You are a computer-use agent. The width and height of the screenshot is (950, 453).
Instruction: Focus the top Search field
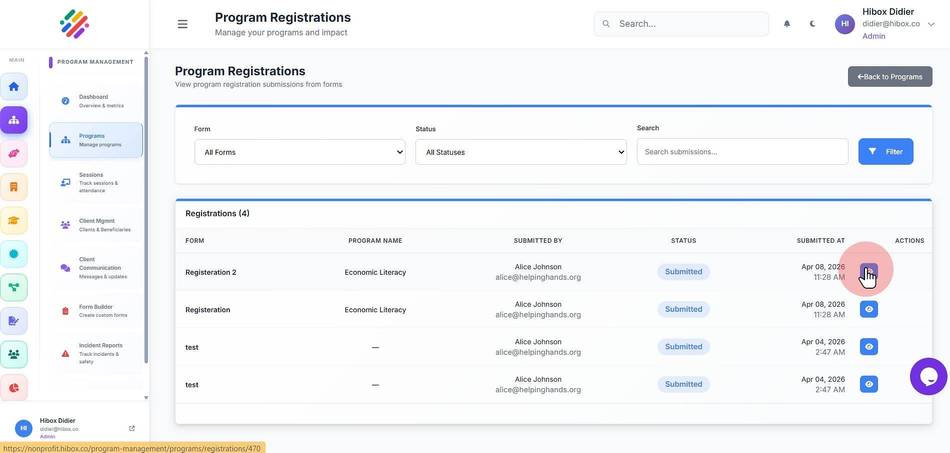coord(681,24)
